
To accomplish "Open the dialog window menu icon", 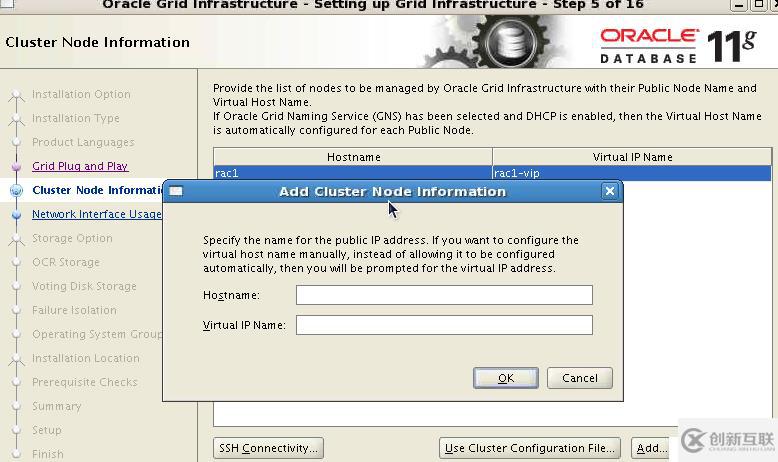I will pyautogui.click(x=176, y=191).
